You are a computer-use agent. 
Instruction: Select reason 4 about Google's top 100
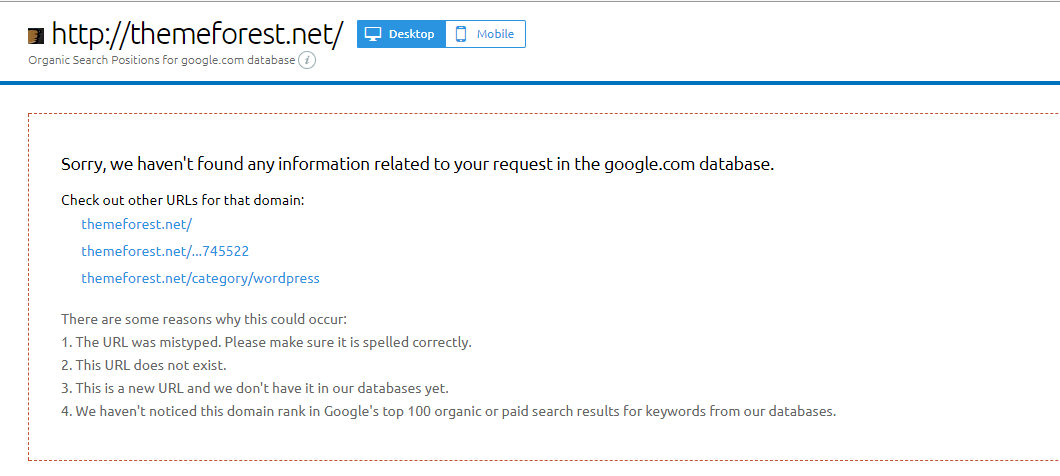click(449, 411)
